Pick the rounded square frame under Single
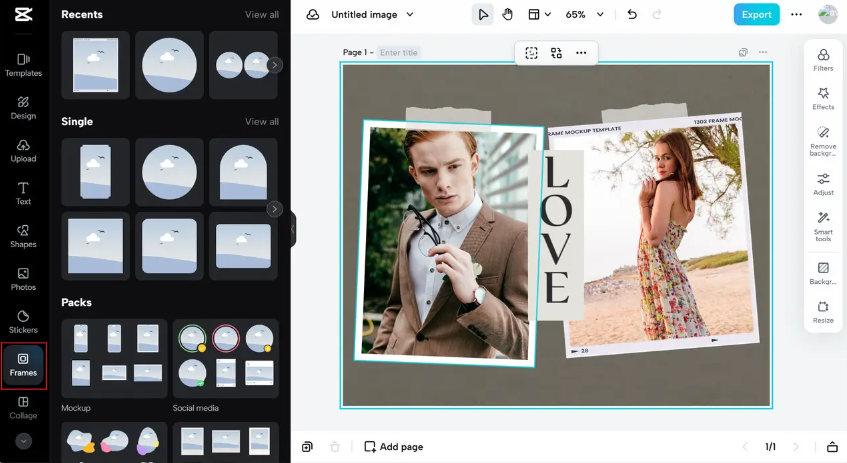This screenshot has width=847, height=463. click(169, 246)
